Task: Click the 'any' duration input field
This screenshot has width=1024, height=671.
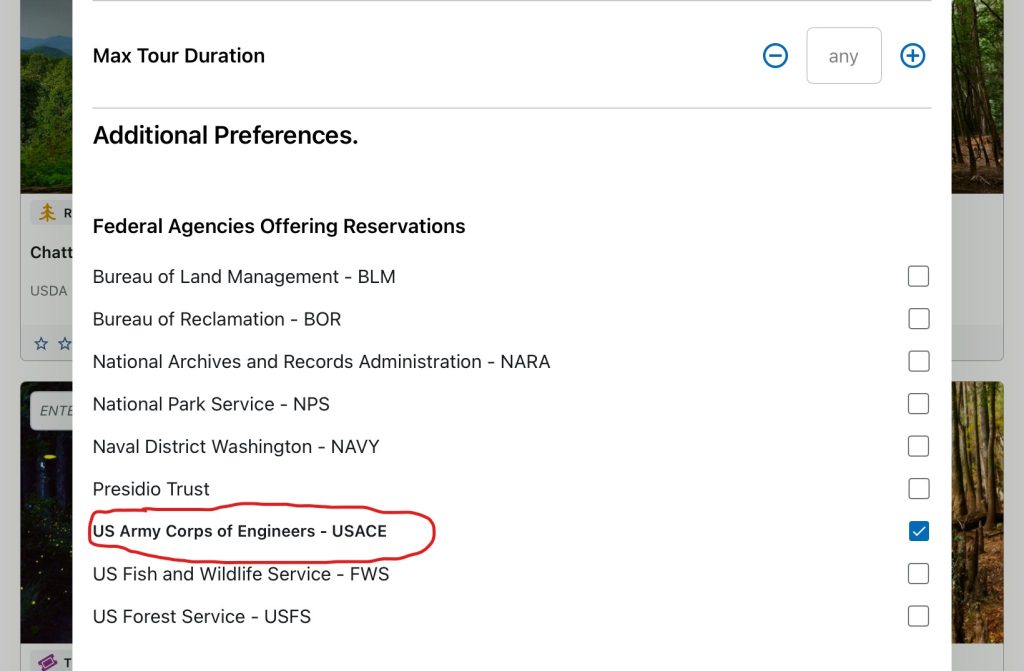Action: coord(843,56)
